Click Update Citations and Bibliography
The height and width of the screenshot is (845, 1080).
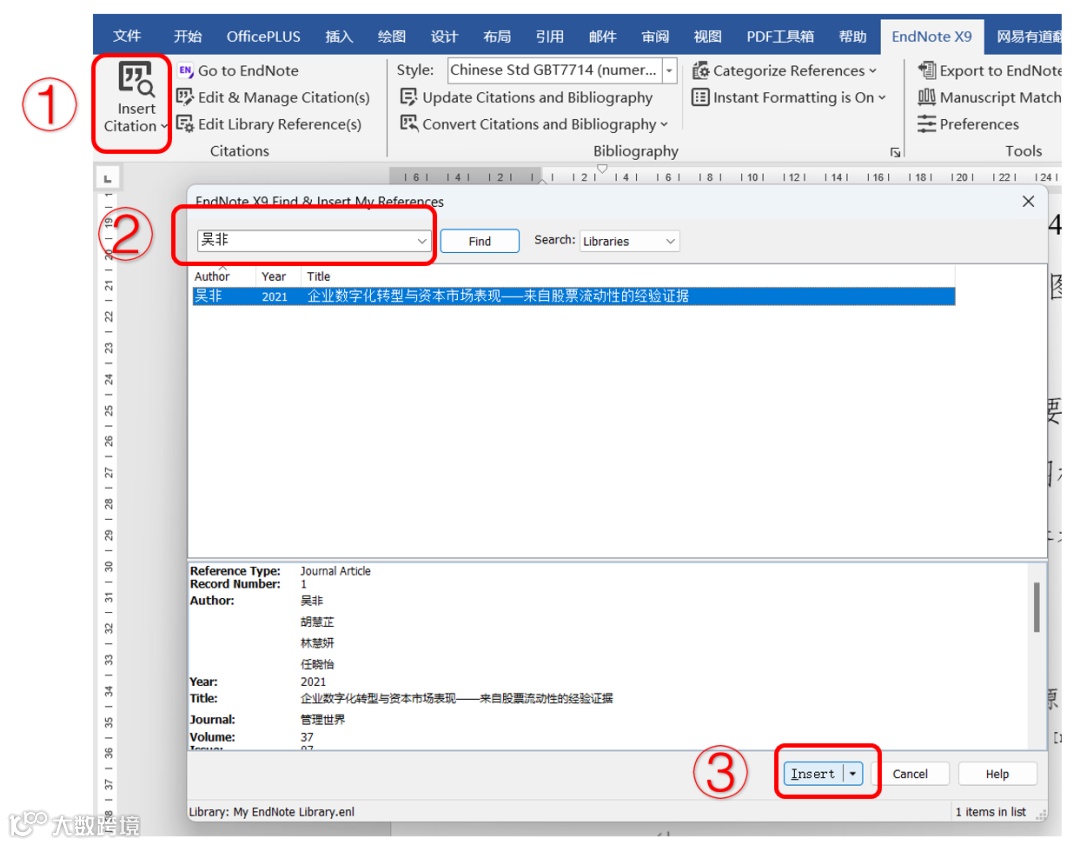[527, 97]
